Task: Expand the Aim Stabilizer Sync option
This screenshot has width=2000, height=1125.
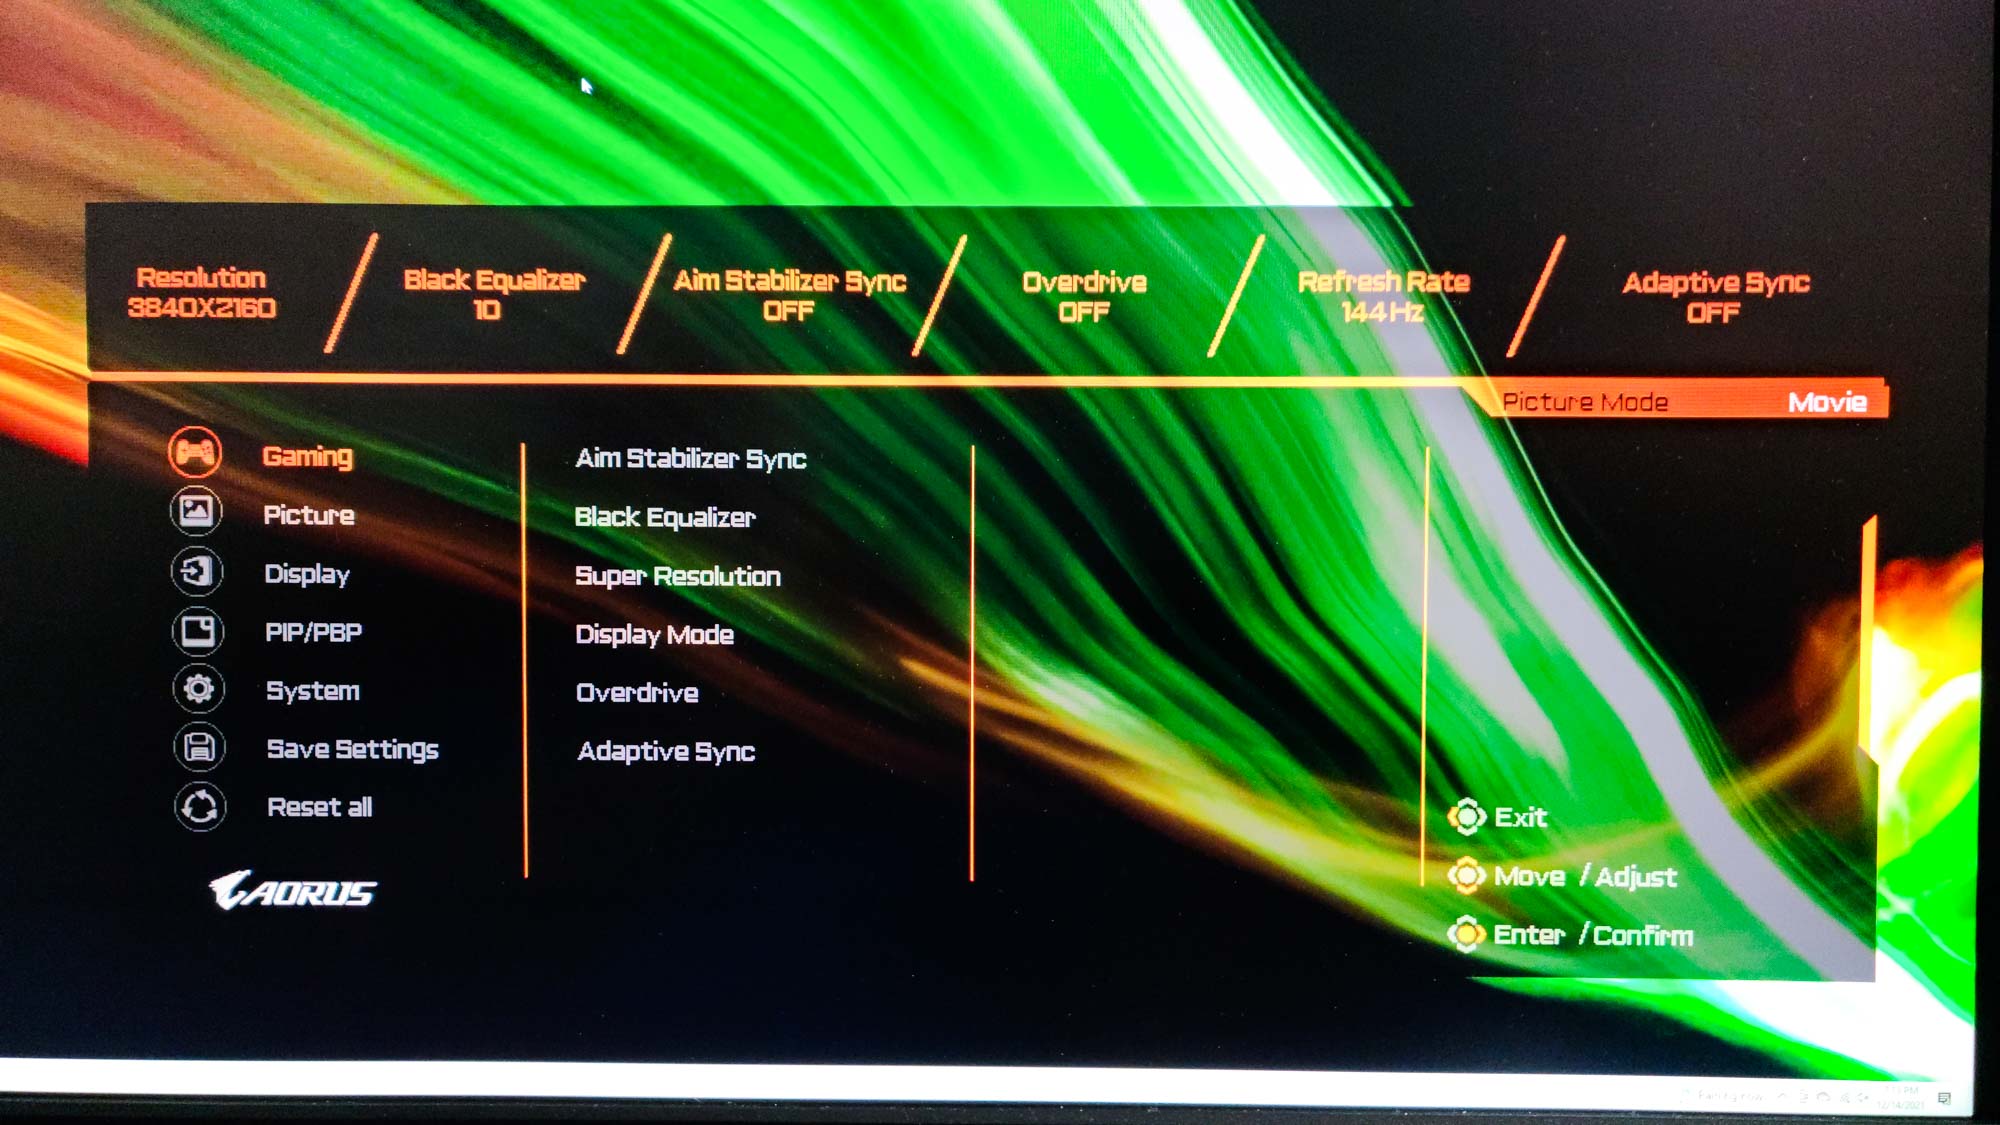Action: [x=691, y=457]
